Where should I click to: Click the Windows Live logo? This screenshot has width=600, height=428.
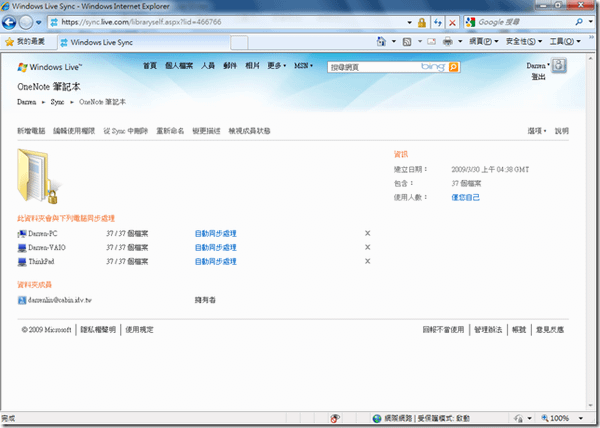49,67
